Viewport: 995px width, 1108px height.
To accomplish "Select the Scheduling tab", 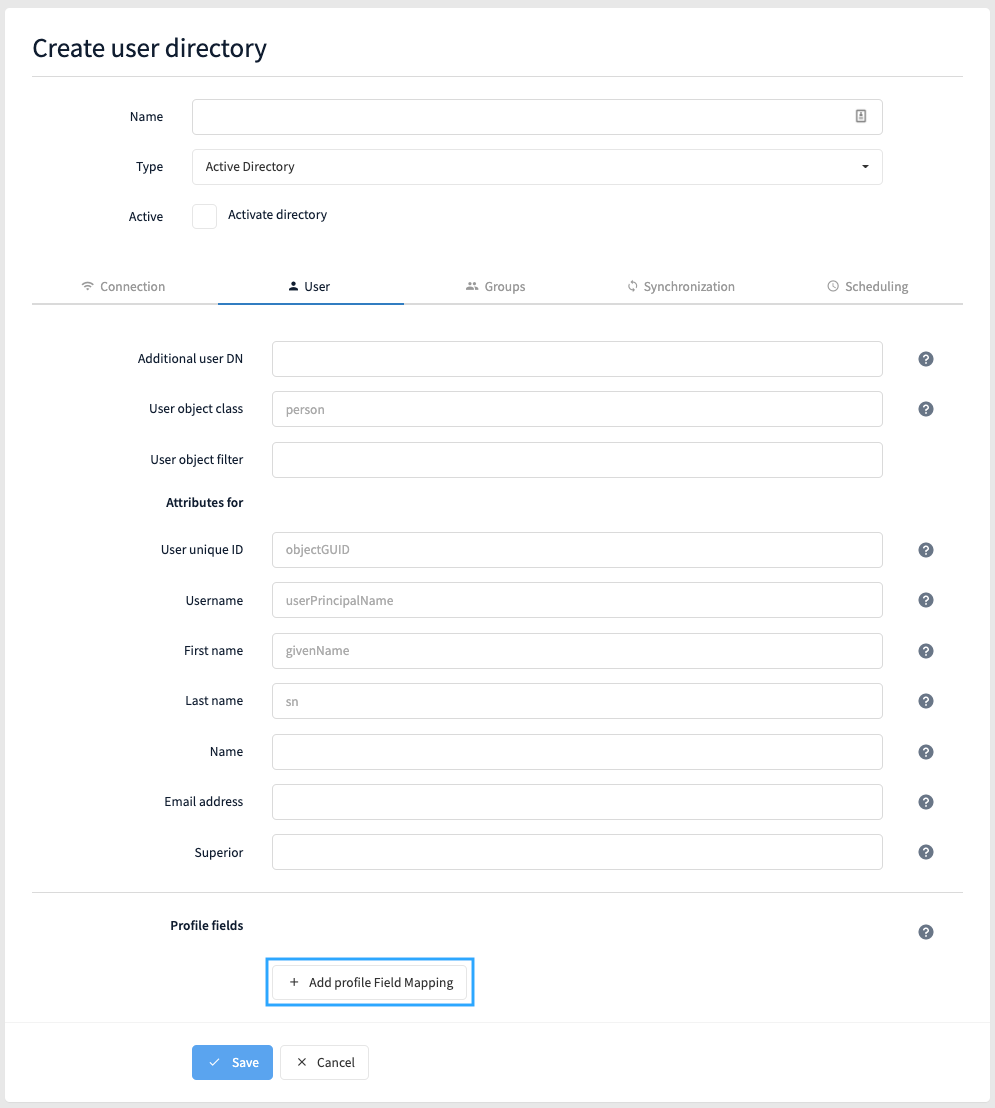I will click(x=868, y=286).
